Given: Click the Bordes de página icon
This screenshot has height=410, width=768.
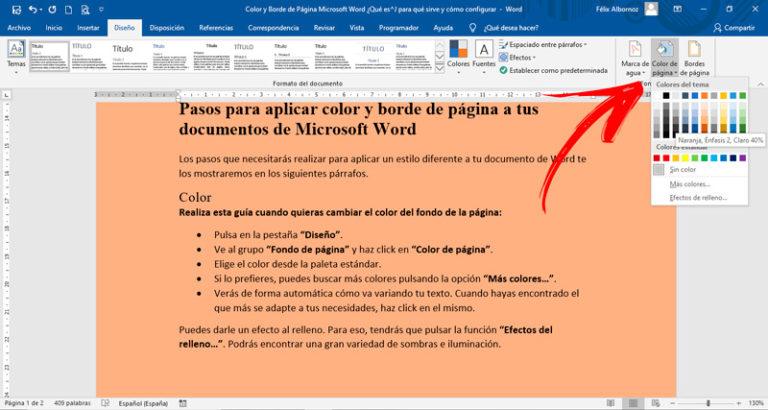Looking at the screenshot, I should pyautogui.click(x=694, y=50).
